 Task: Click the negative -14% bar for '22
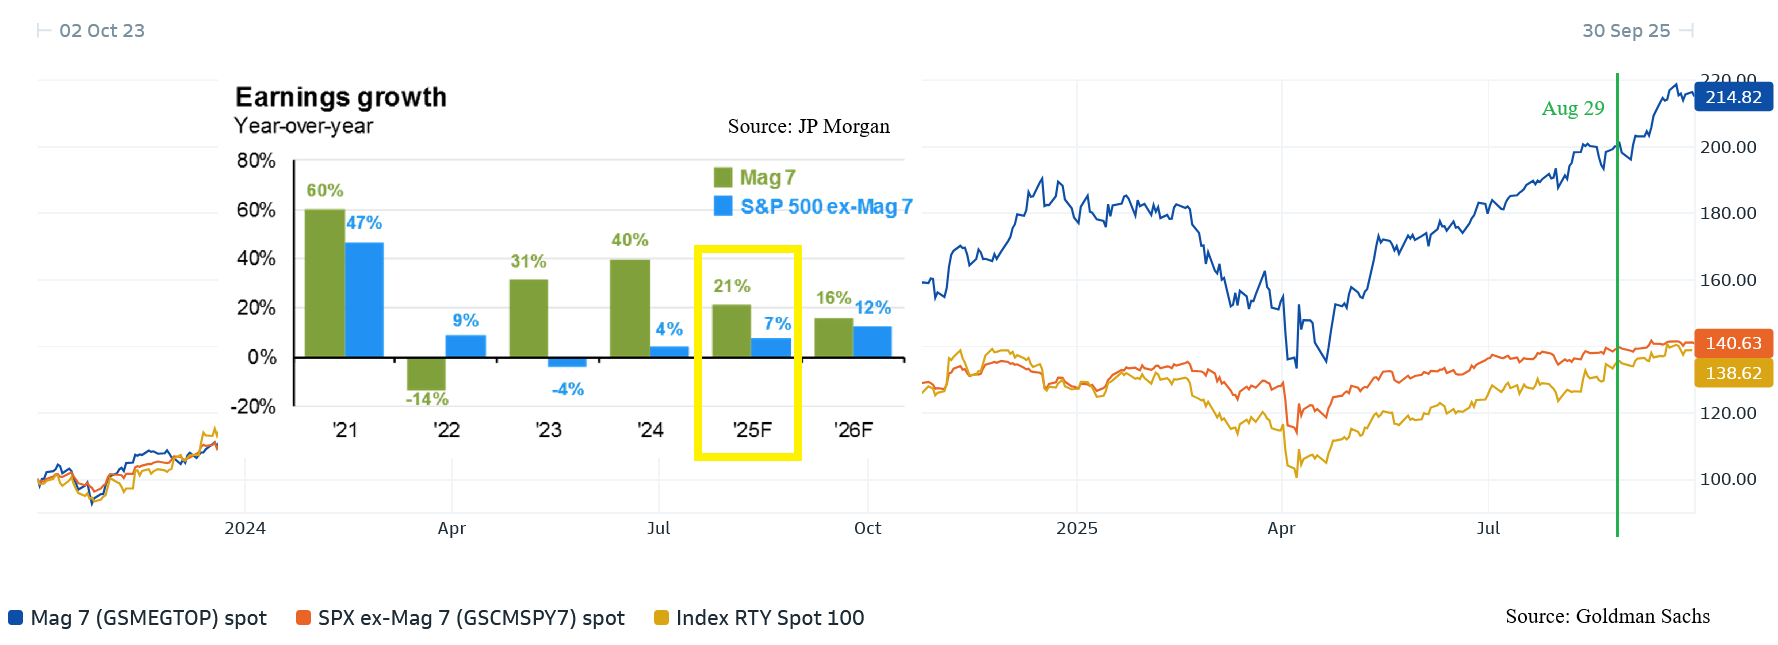coord(426,373)
